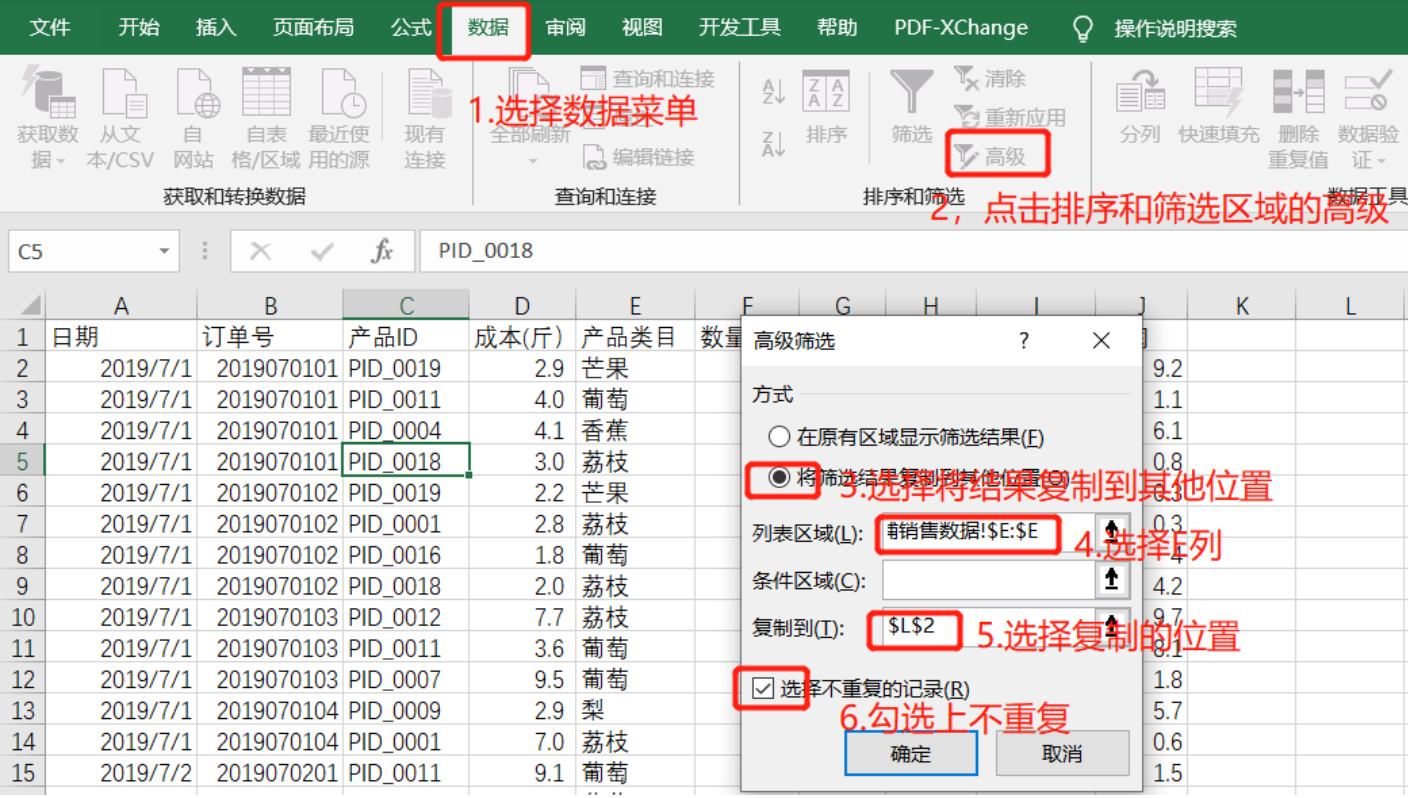Click the 编辑链接 ribbon button

pyautogui.click(x=638, y=157)
